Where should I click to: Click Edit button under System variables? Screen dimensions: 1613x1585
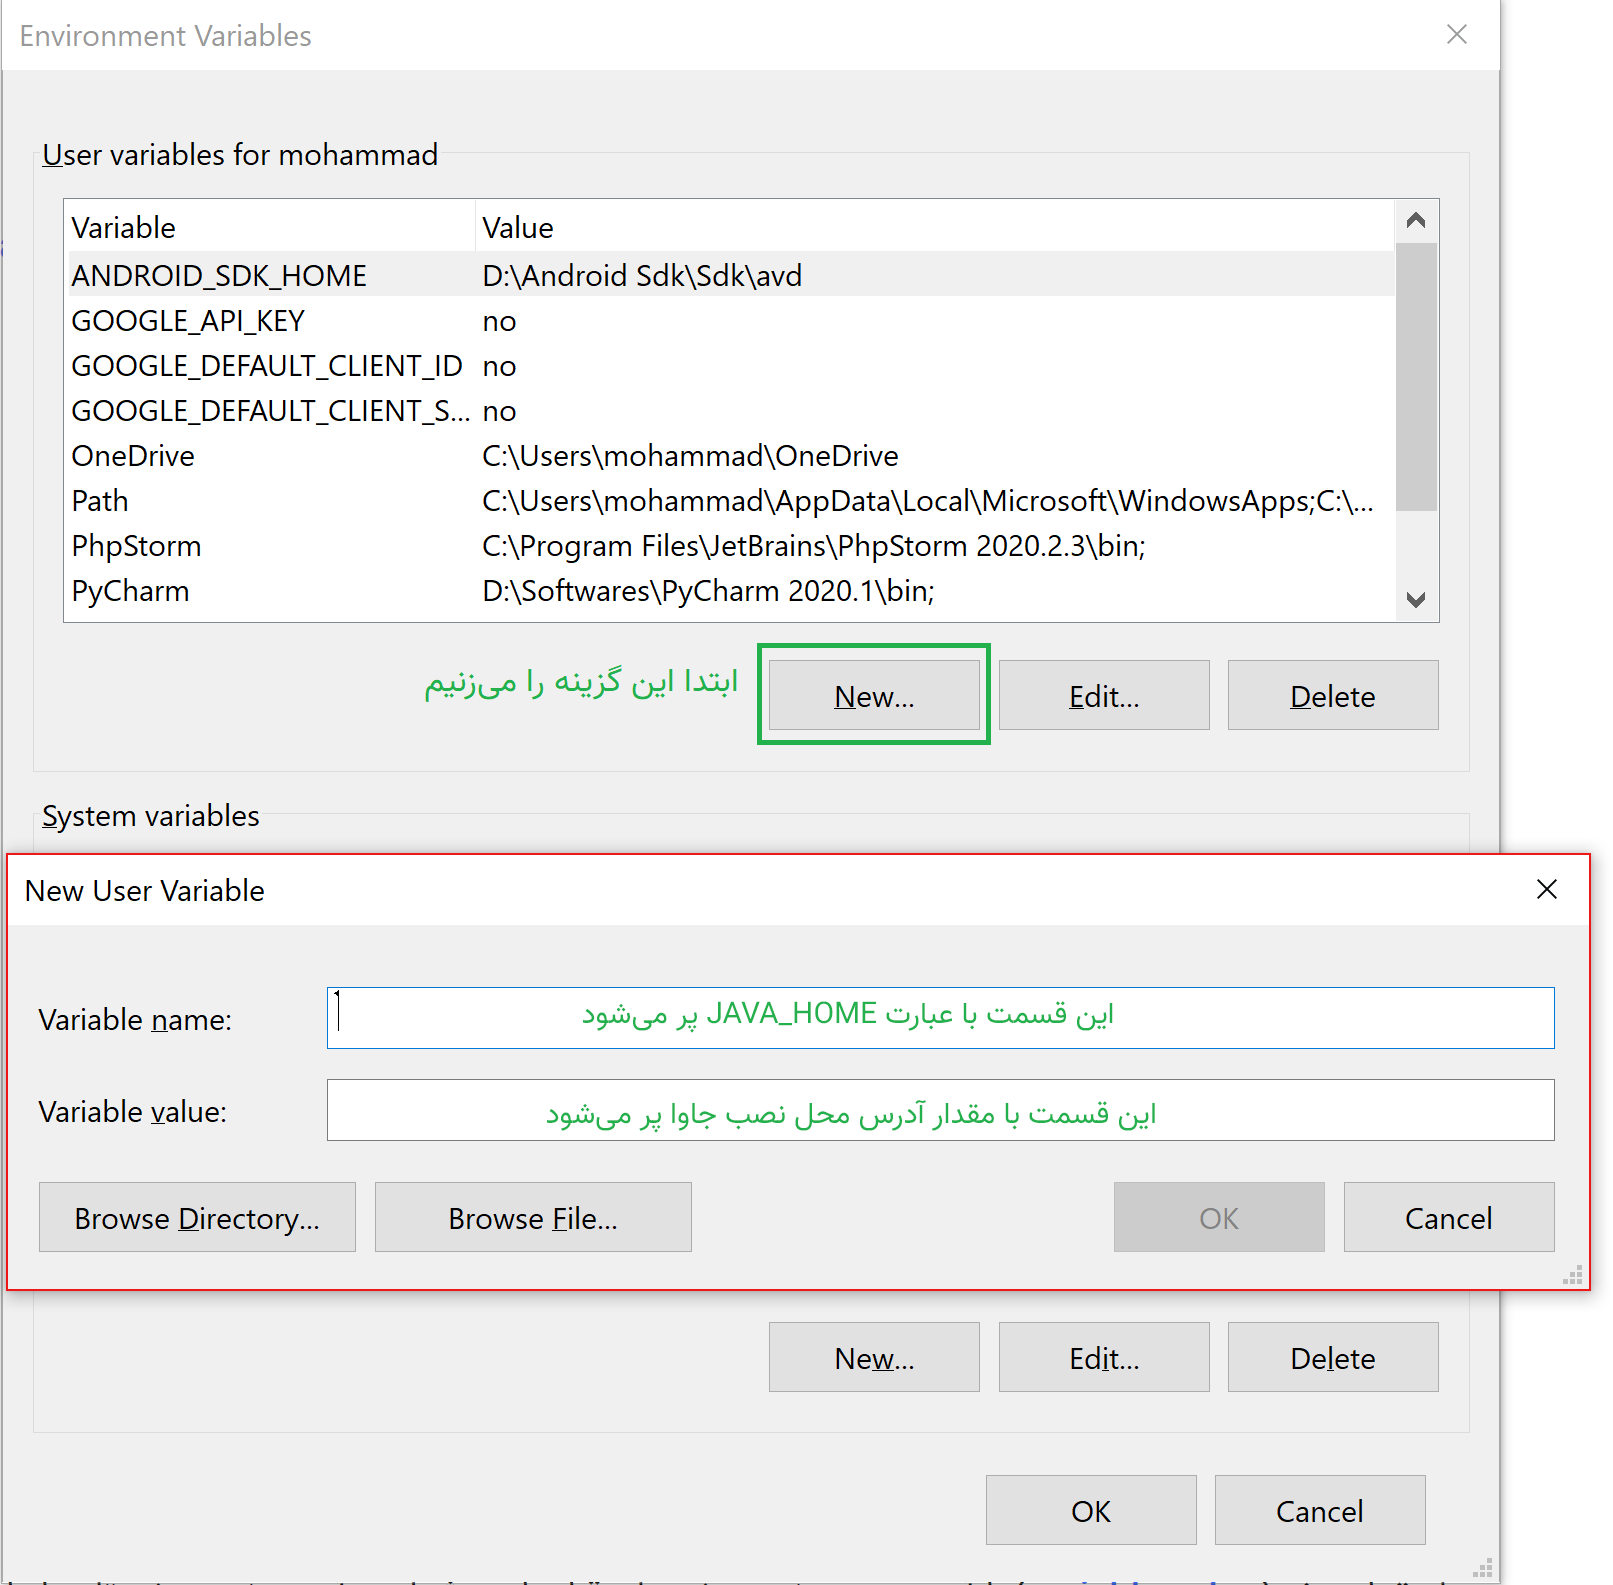click(x=1104, y=1357)
